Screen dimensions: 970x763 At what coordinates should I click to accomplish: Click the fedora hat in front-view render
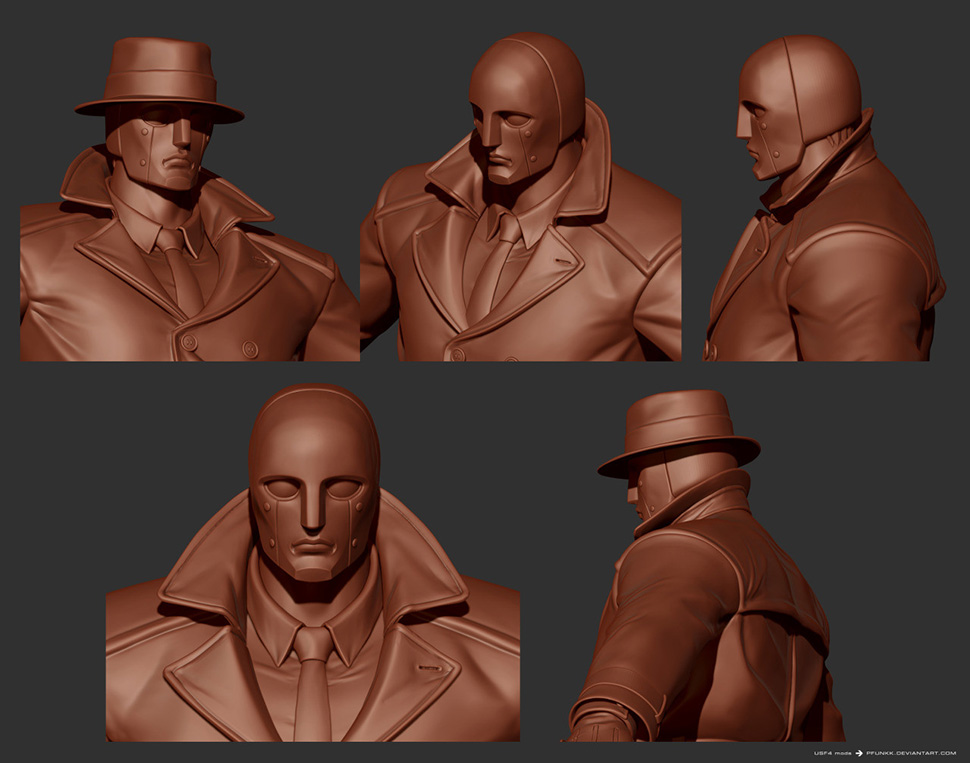click(158, 78)
